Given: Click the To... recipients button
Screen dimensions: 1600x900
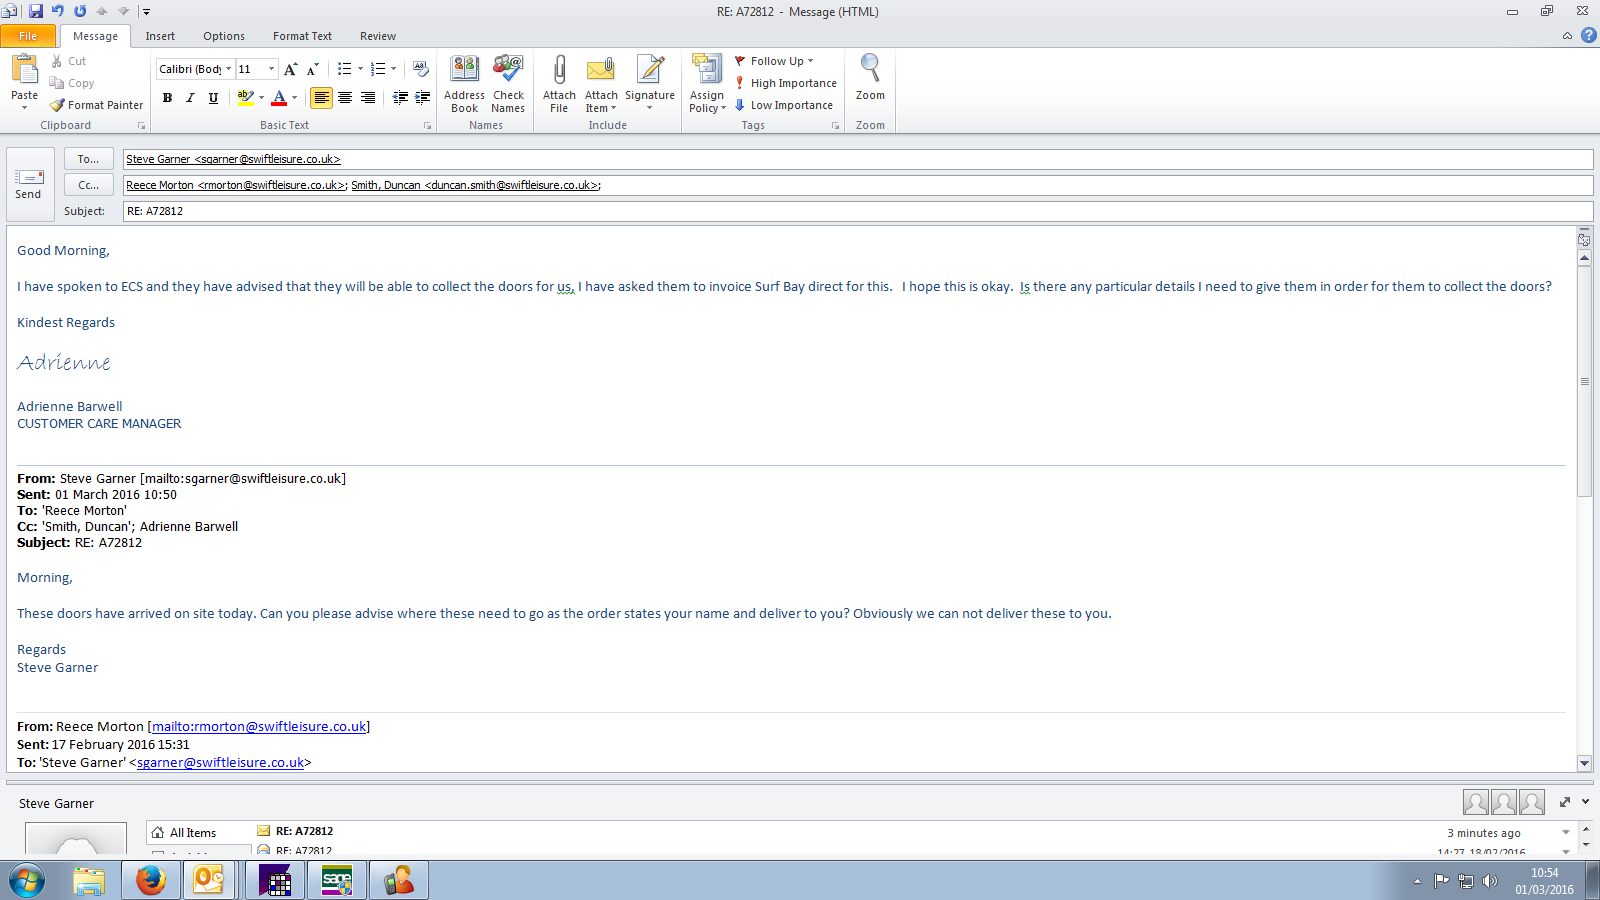Looking at the screenshot, I should click(x=88, y=159).
